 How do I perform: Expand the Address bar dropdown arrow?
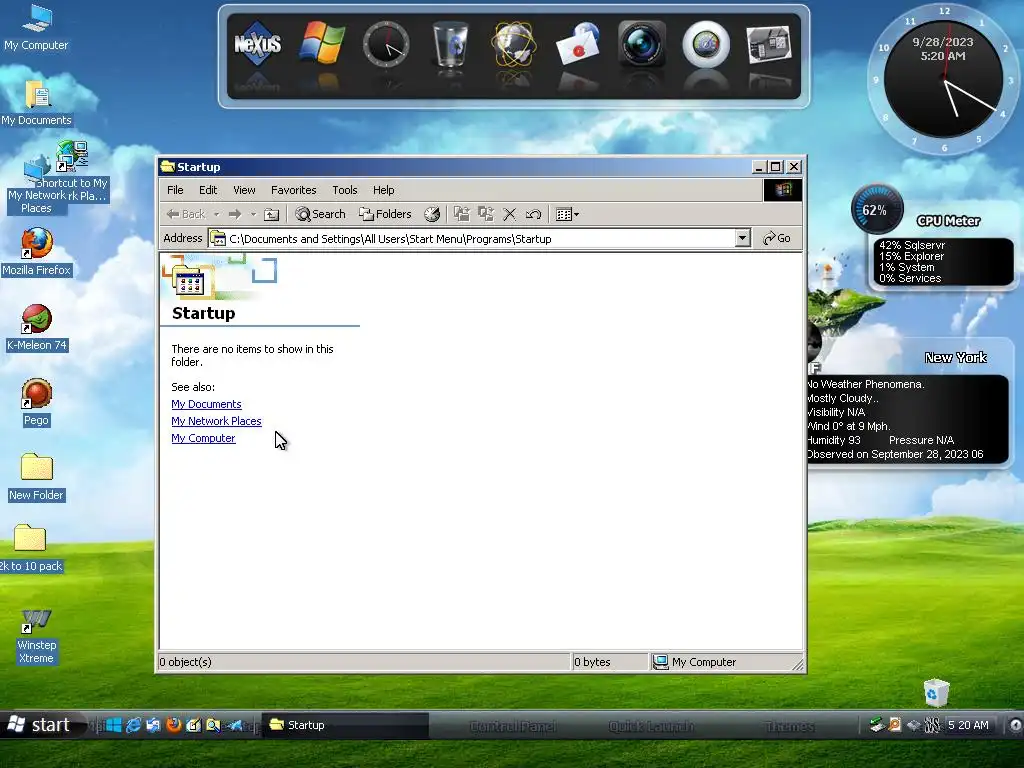pos(742,238)
